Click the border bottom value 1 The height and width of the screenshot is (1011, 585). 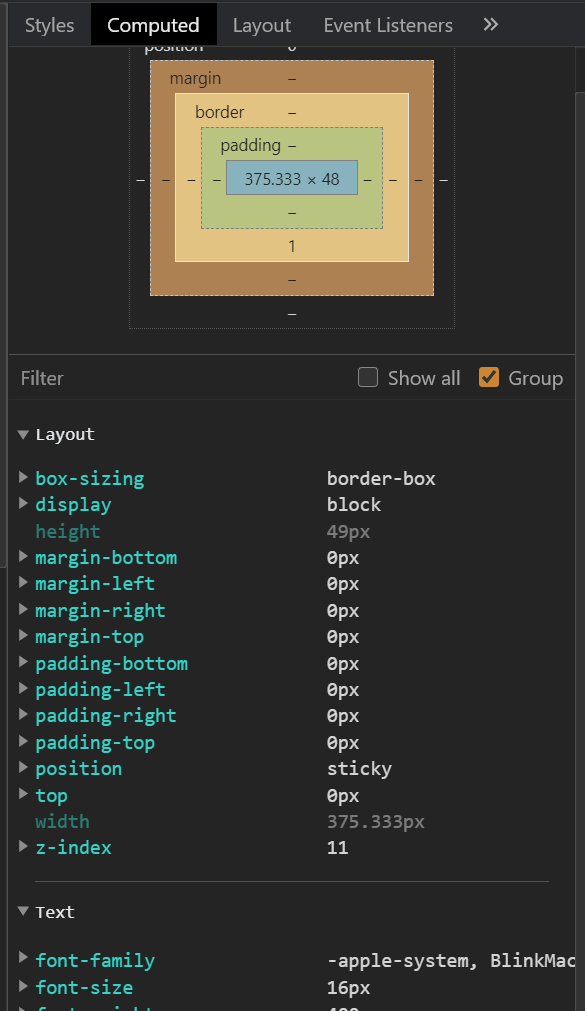click(292, 246)
